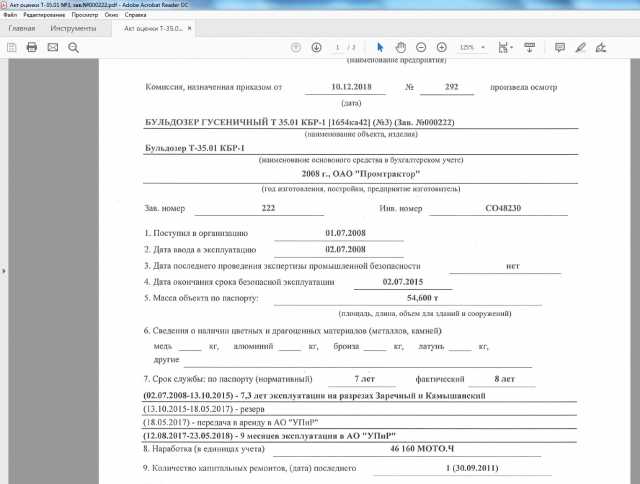This screenshot has height=484, width=640.
Task: Click the date 01.07.2008
Action: [345, 233]
